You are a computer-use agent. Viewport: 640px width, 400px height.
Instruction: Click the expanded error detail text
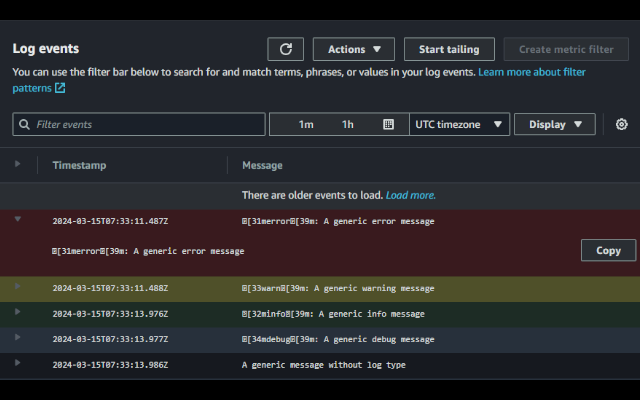[148, 251]
